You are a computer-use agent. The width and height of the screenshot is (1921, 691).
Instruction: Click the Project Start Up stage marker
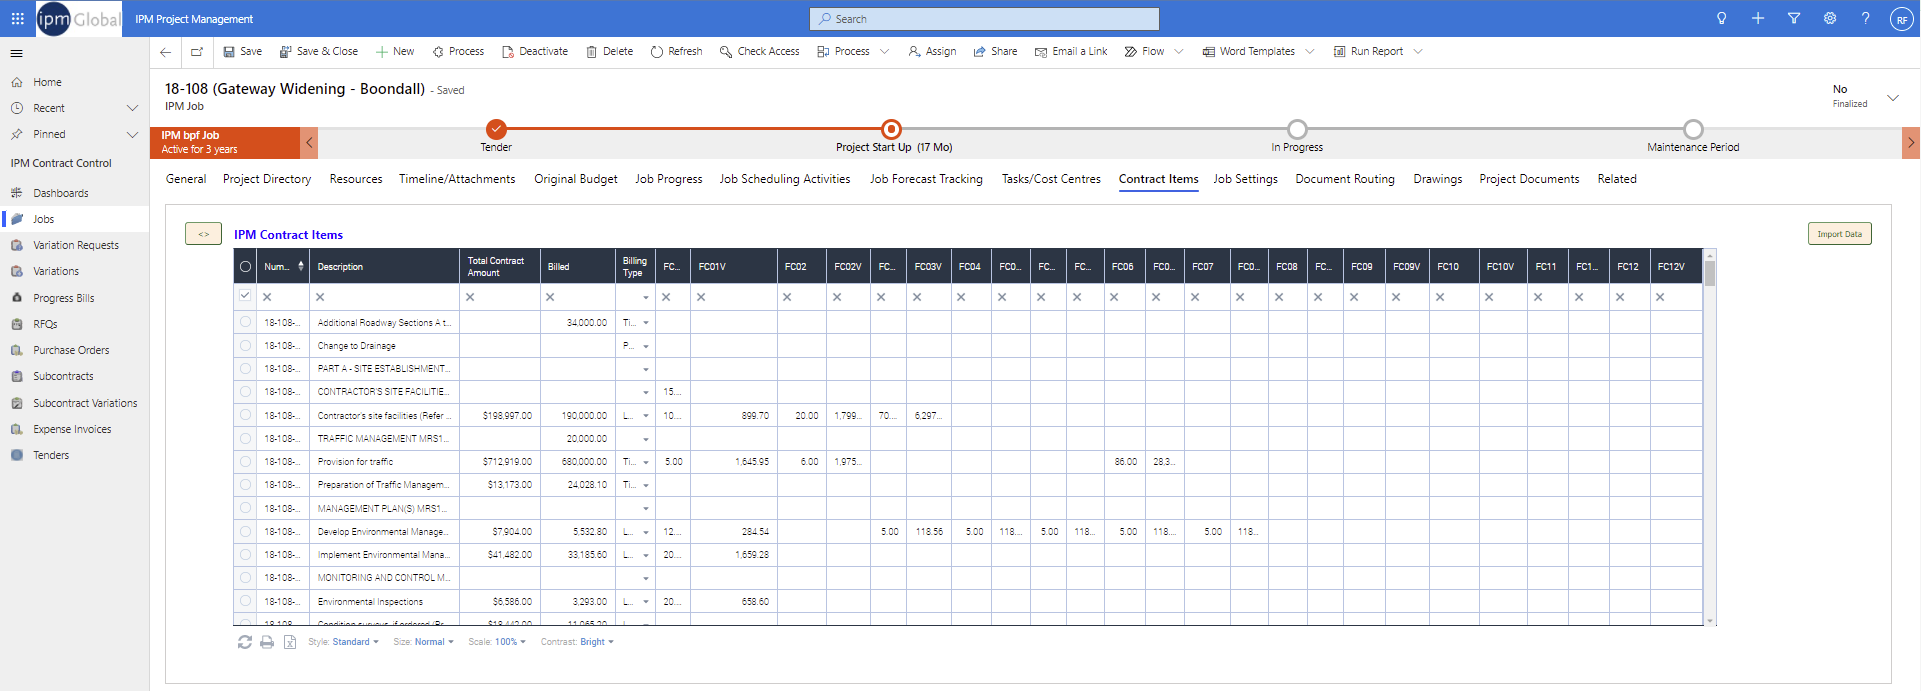891,129
